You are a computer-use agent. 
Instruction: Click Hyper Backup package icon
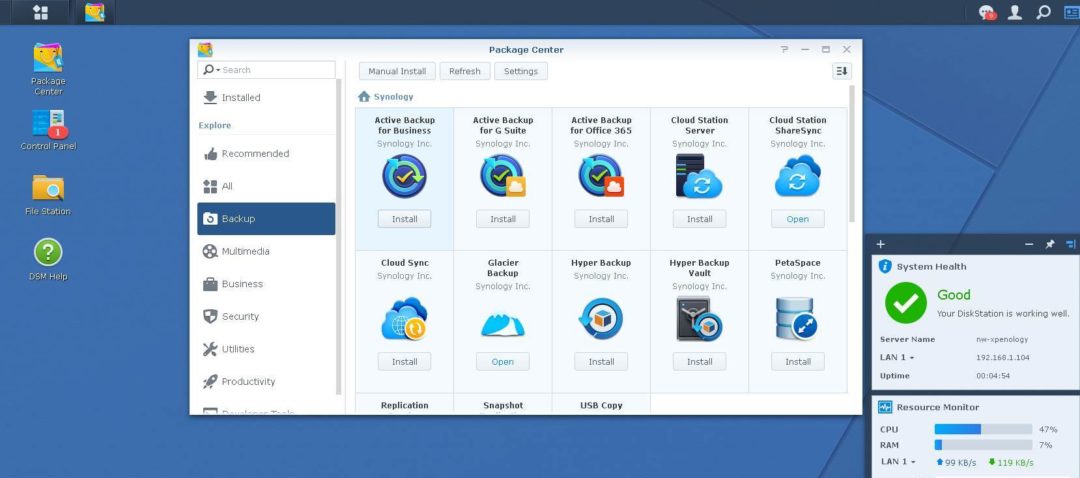coord(601,319)
